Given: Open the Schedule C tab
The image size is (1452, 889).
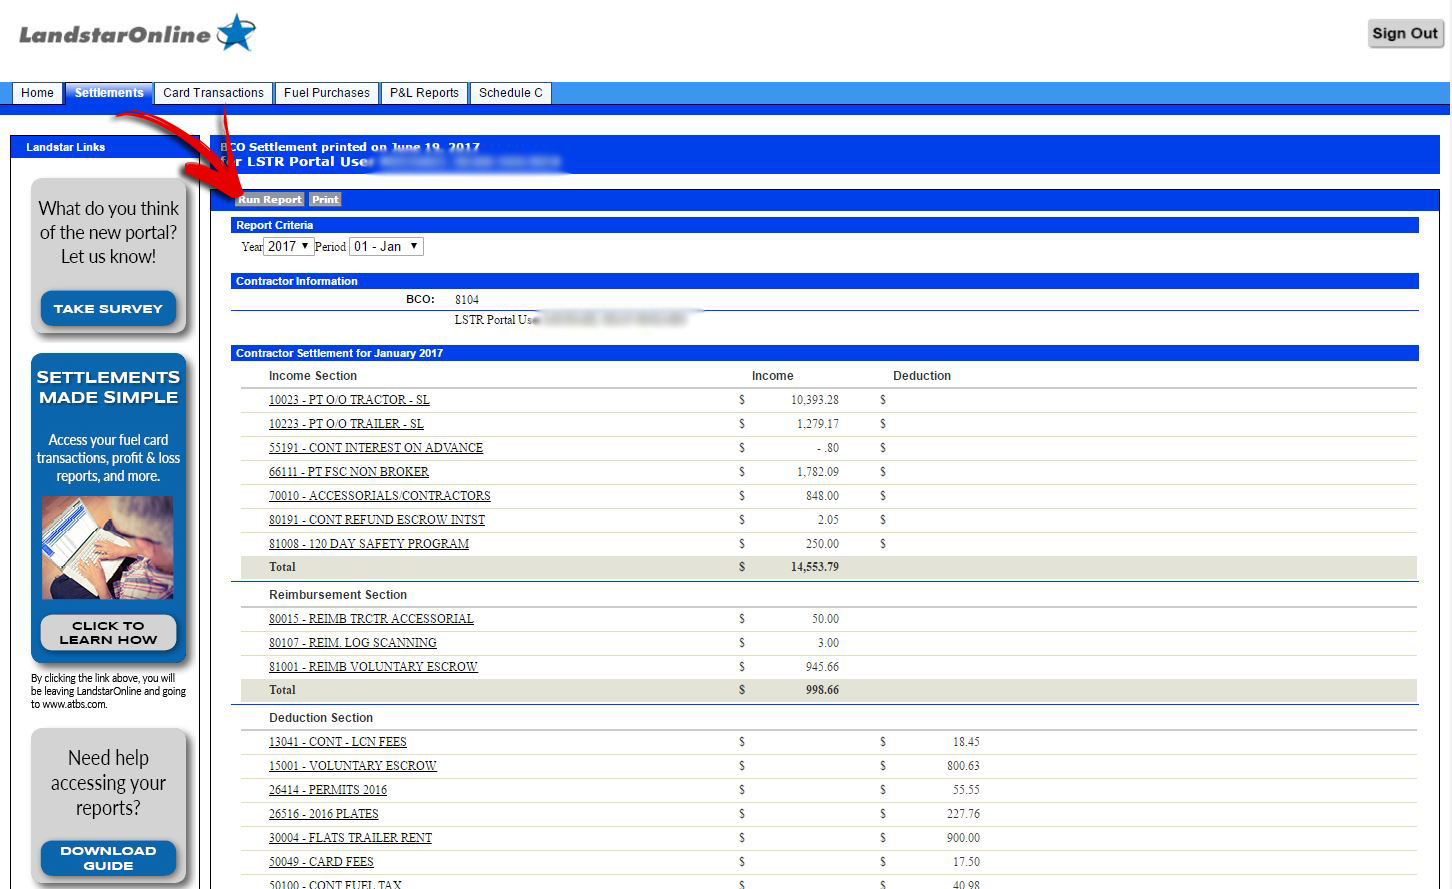Looking at the screenshot, I should pyautogui.click(x=510, y=93).
